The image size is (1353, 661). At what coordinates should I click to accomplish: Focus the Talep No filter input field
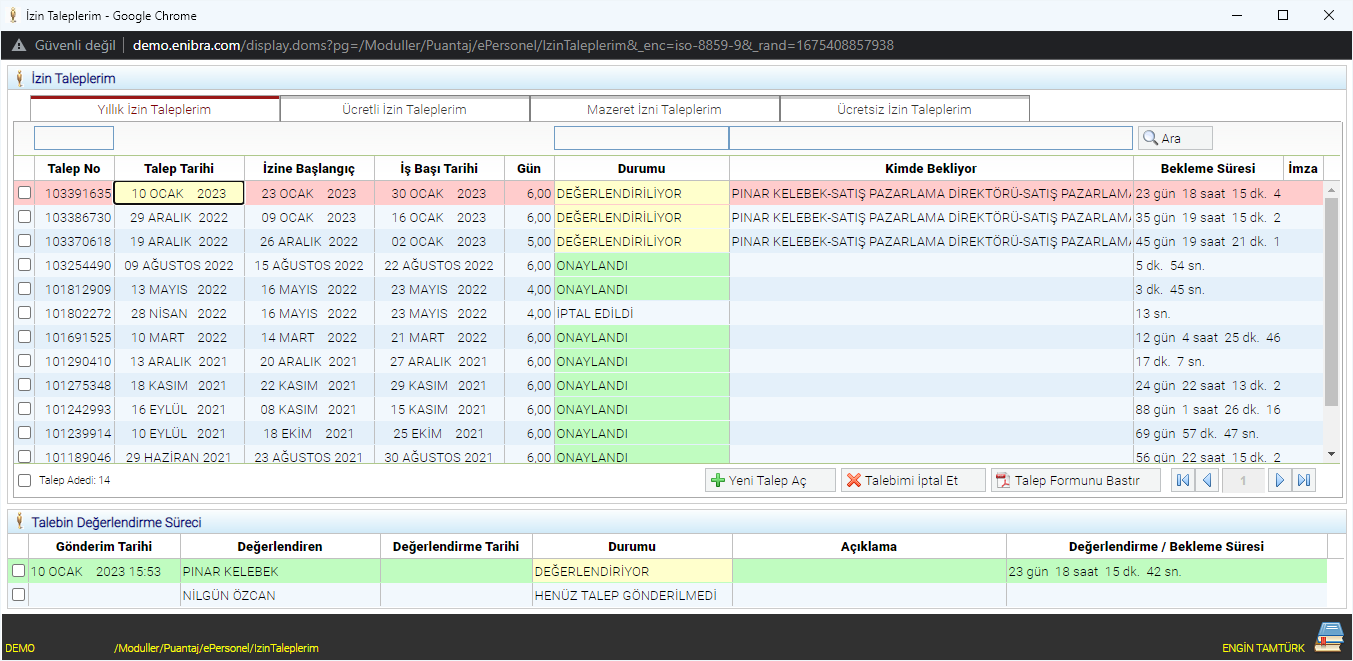tap(74, 138)
